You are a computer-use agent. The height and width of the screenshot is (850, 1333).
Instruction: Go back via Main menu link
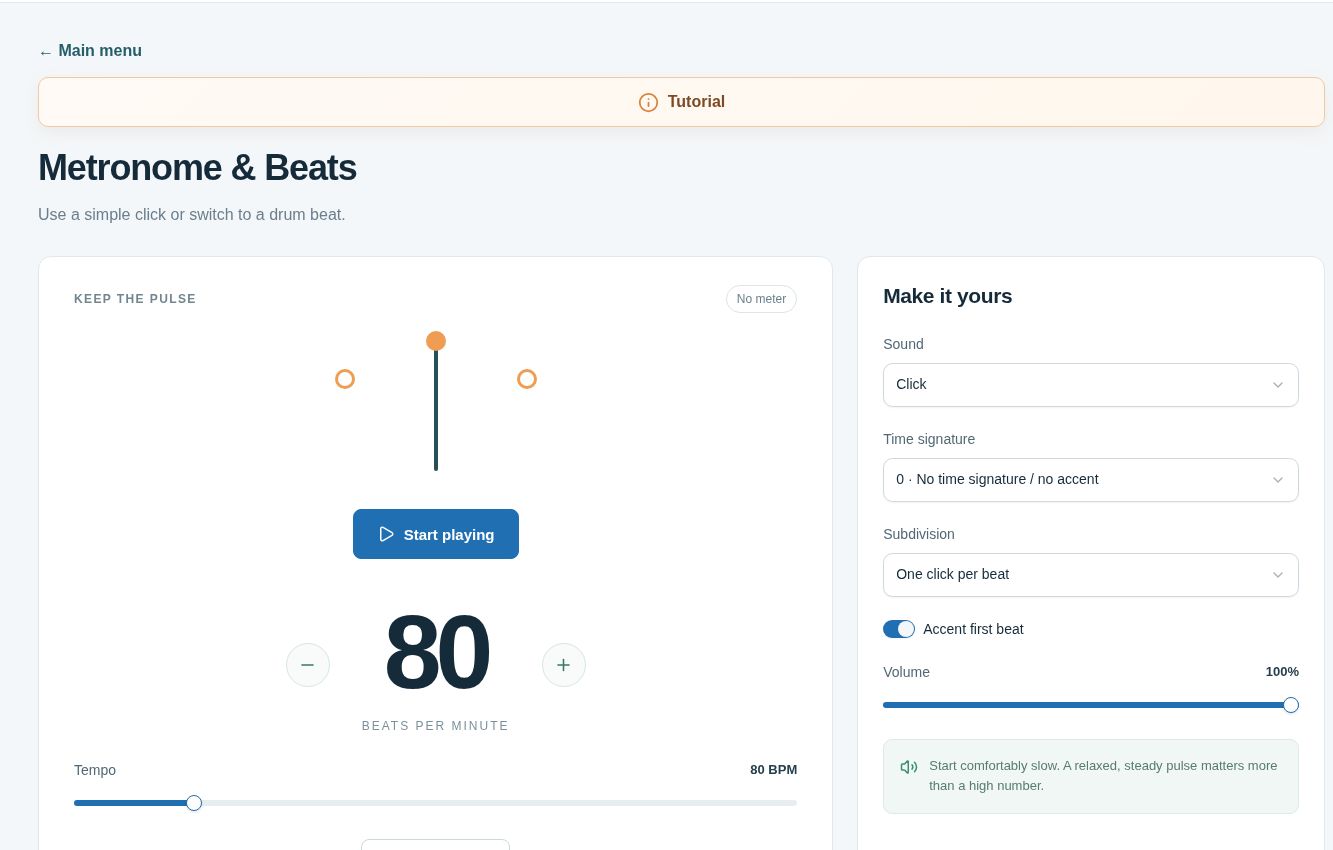(90, 51)
